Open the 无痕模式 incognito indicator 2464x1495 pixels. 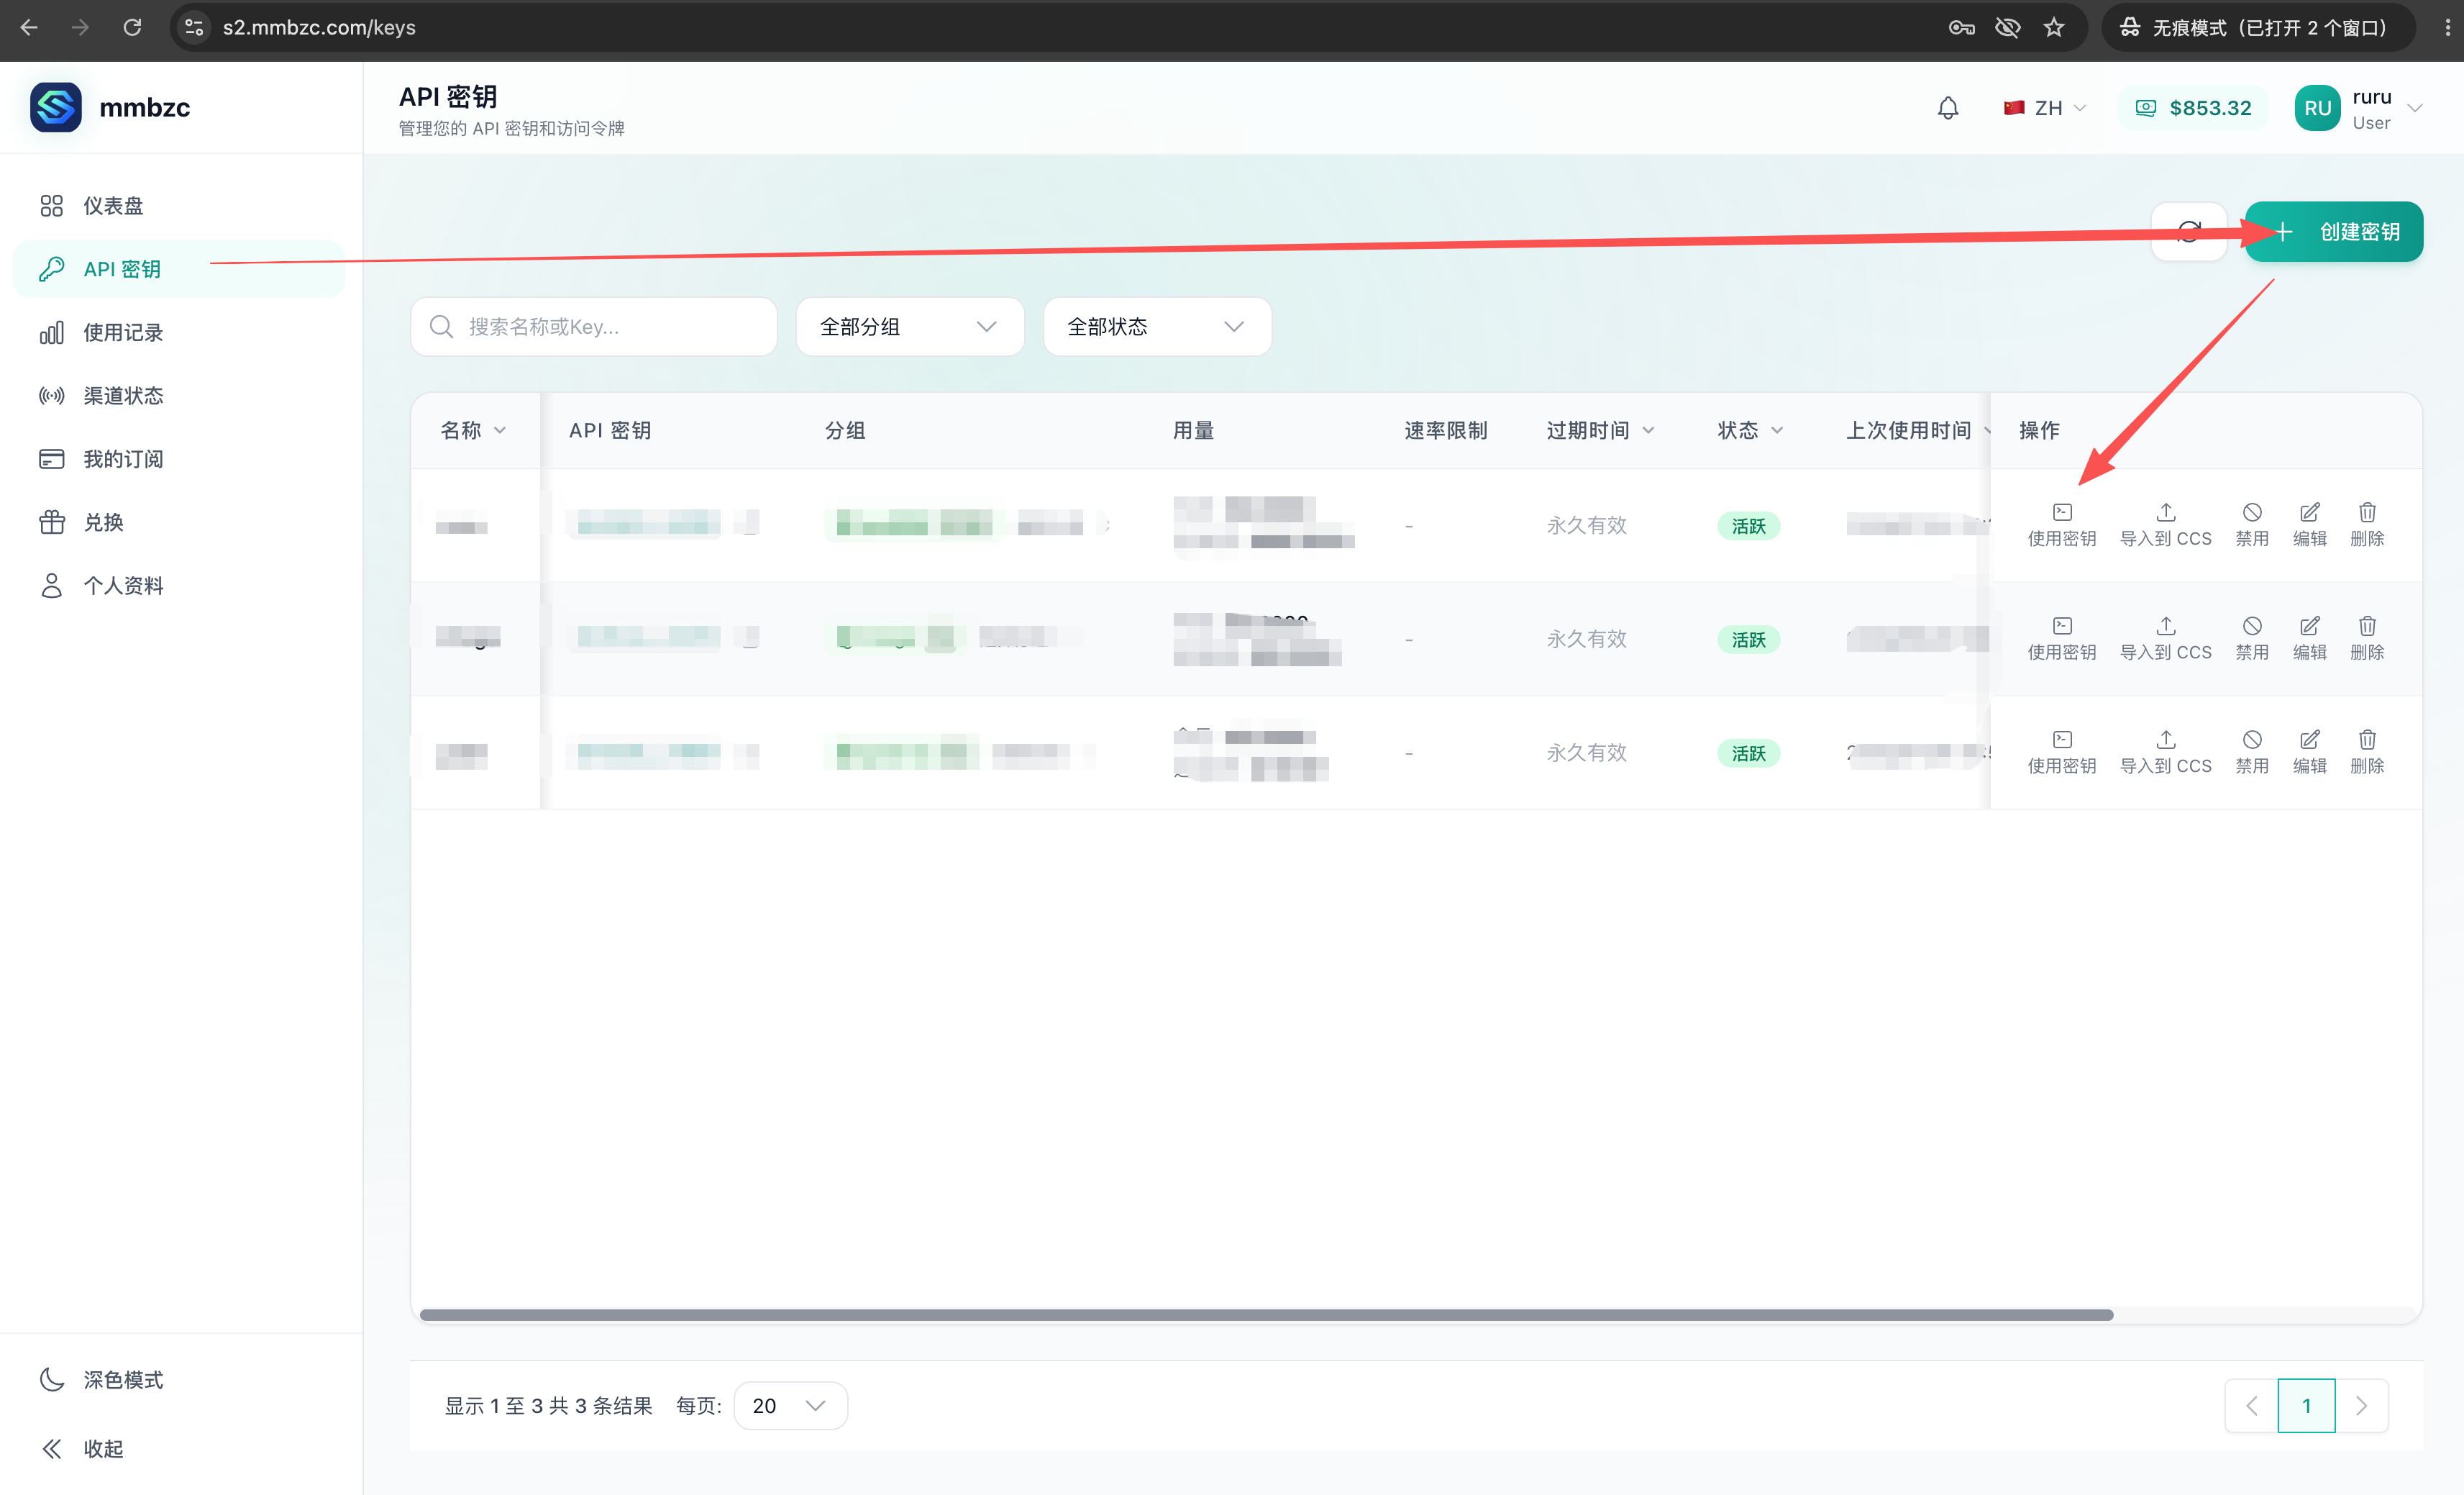[x=2258, y=27]
